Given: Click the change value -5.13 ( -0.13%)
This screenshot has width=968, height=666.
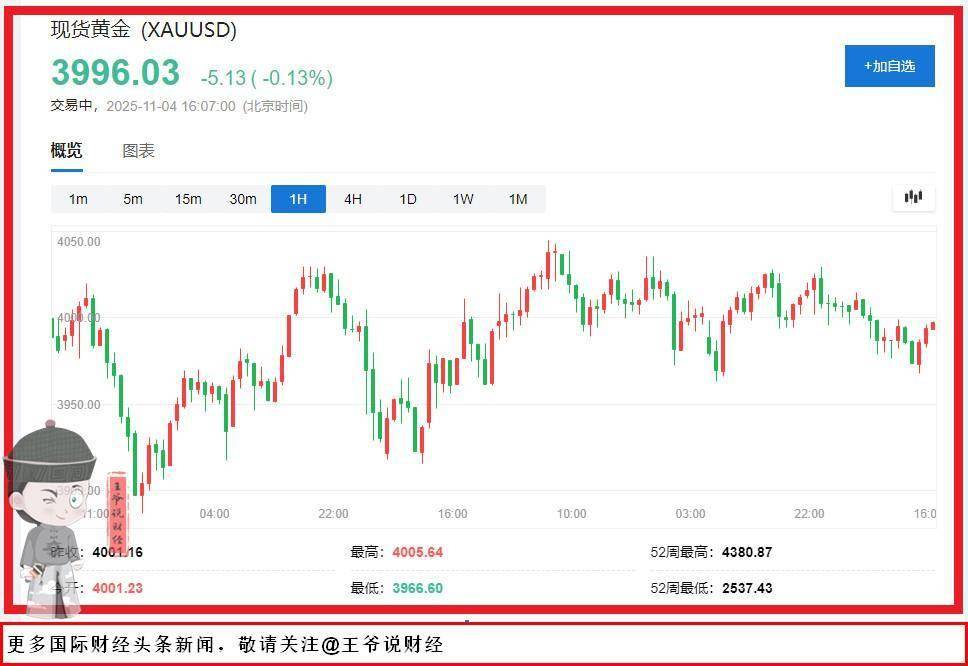Looking at the screenshot, I should (x=267, y=78).
